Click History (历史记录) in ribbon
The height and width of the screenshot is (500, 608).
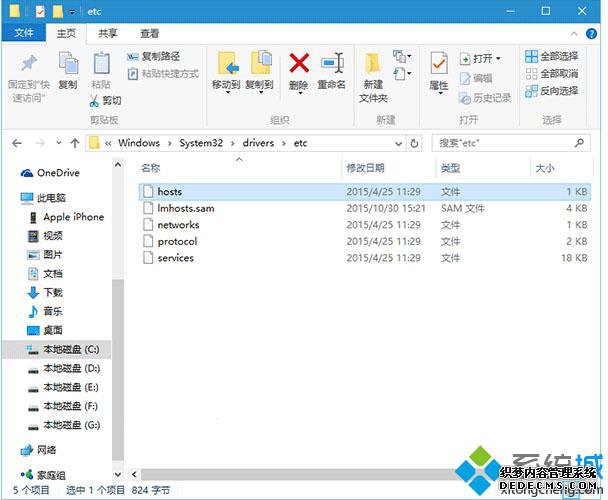[485, 98]
